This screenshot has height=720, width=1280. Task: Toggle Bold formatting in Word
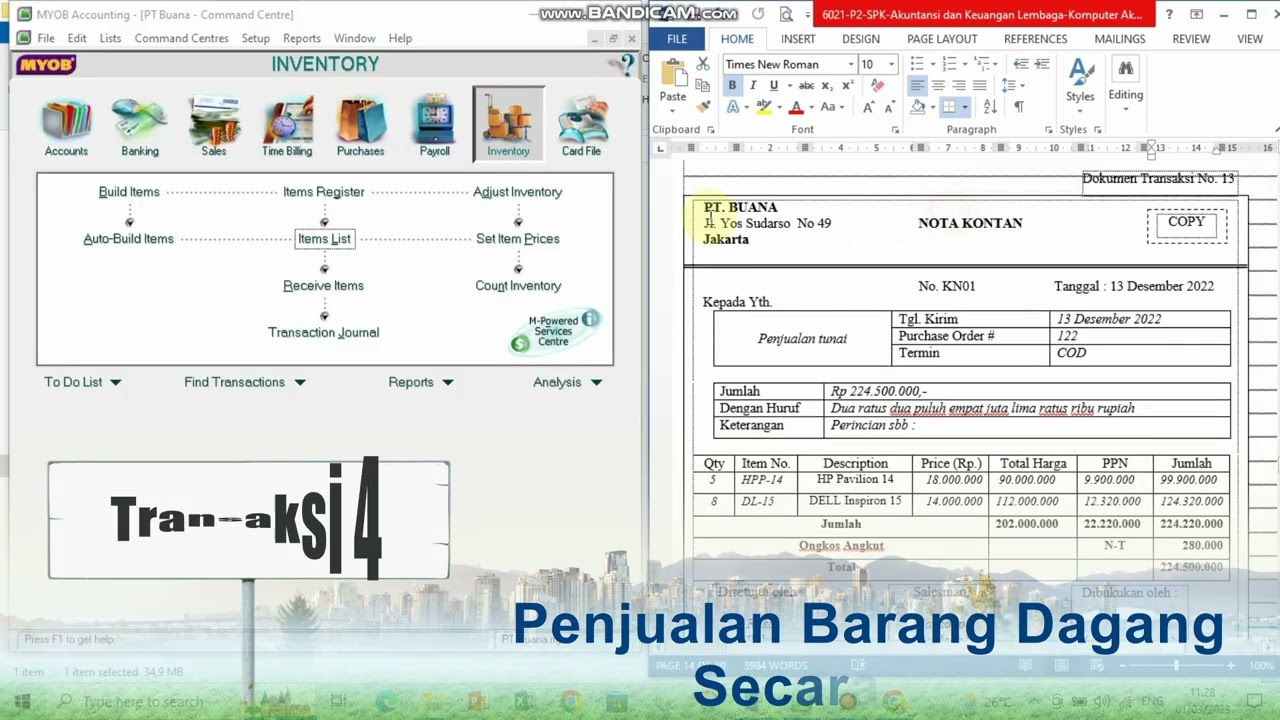click(732, 86)
